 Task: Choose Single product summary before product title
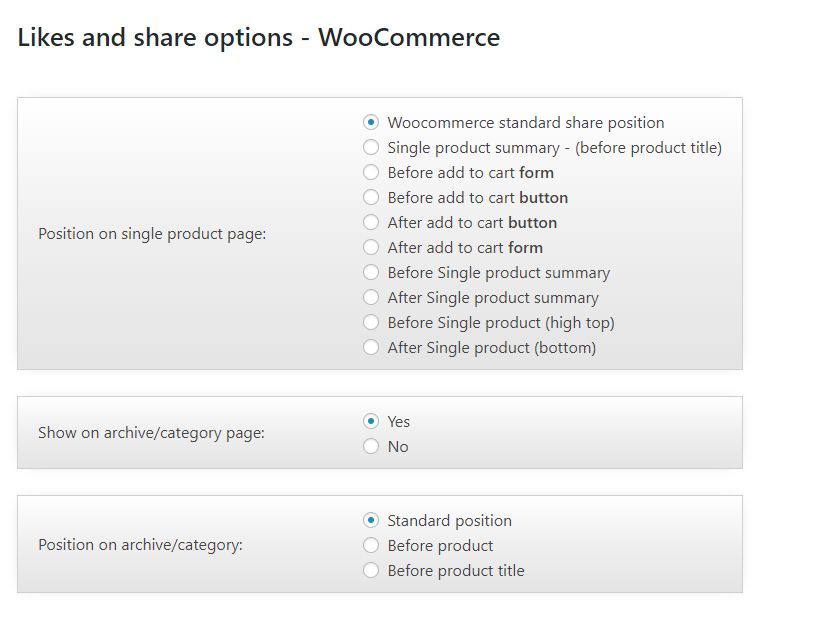(x=371, y=148)
